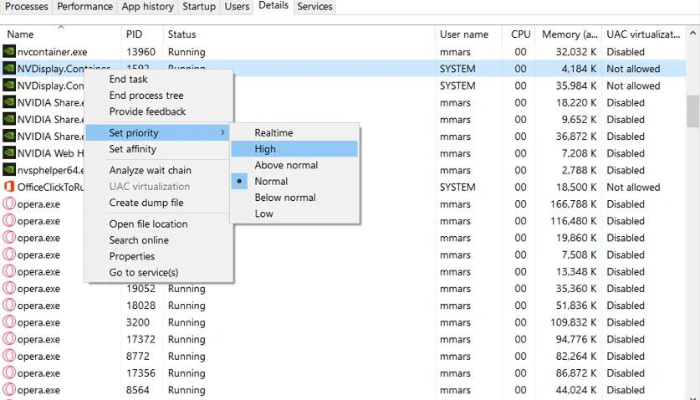Click the Opera icon for PID 17356

[x=9, y=373]
